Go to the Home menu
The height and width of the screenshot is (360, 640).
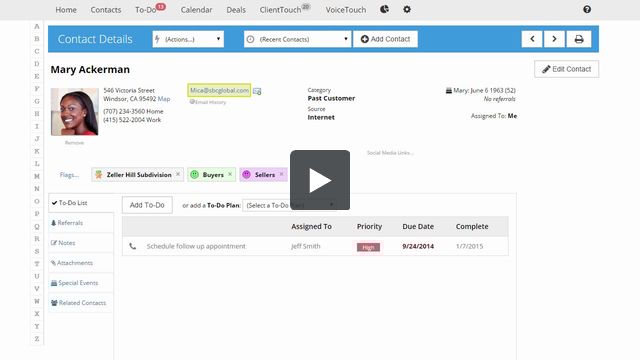[66, 10]
